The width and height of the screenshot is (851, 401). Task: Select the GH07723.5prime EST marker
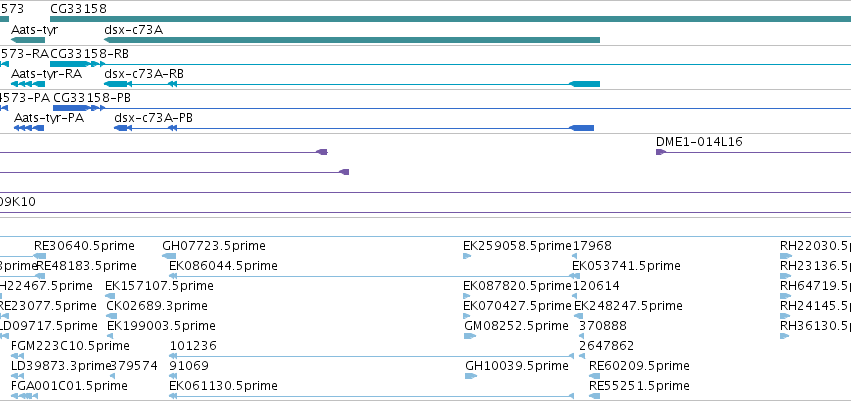169,256
